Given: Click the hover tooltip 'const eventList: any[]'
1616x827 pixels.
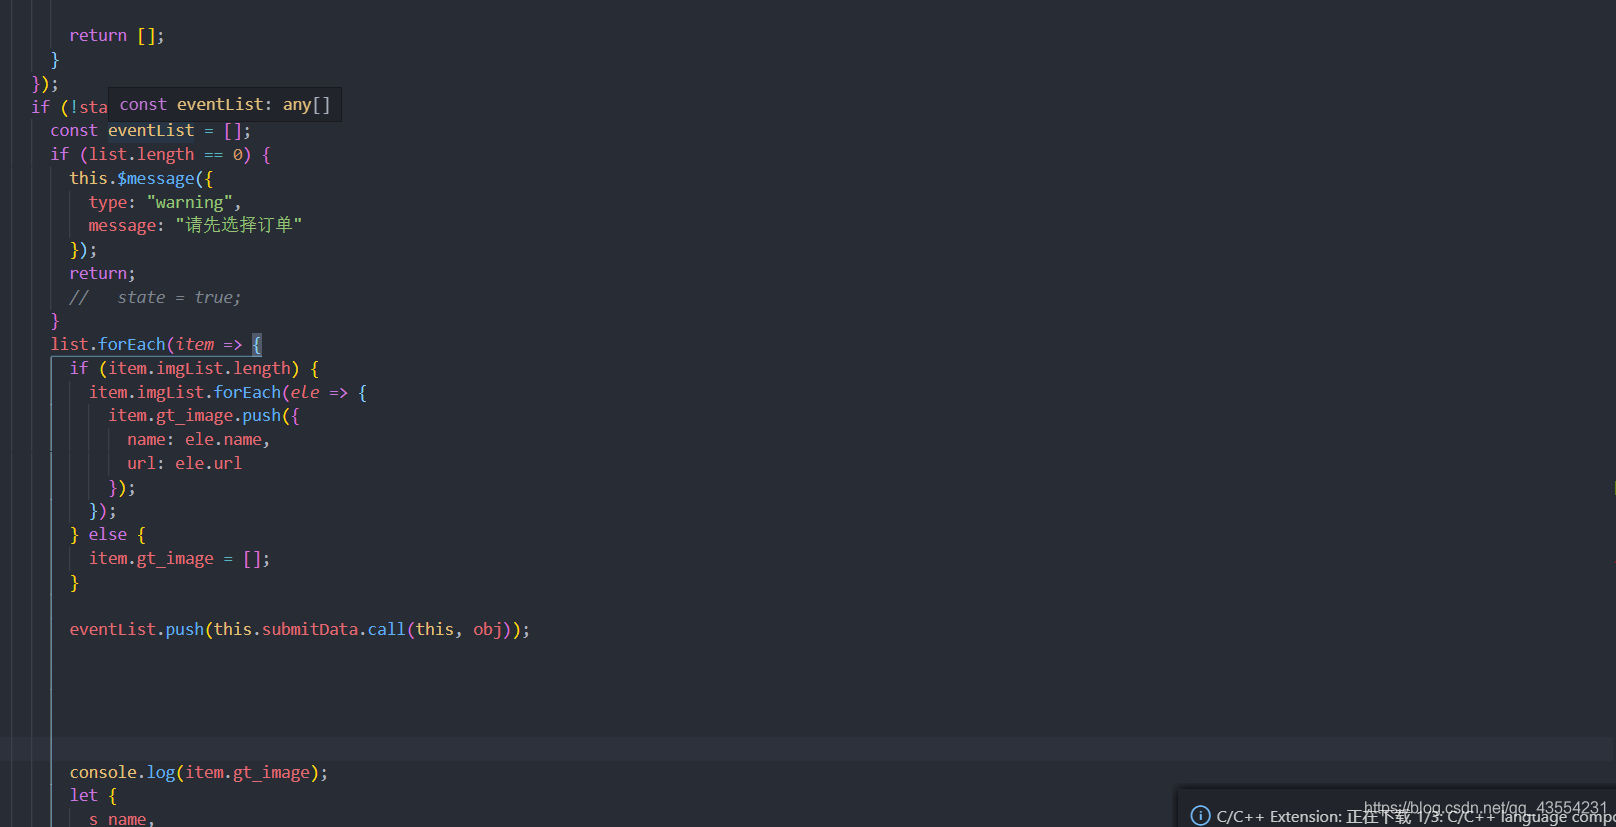Looking at the screenshot, I should click(x=225, y=104).
